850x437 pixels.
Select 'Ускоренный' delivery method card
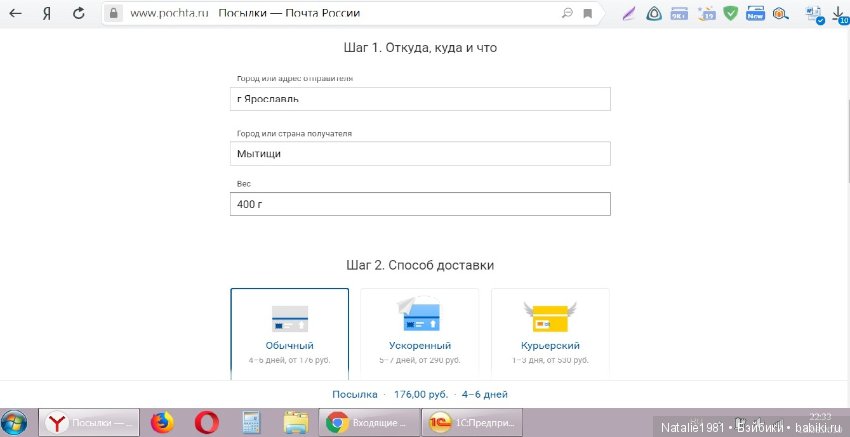click(420, 334)
